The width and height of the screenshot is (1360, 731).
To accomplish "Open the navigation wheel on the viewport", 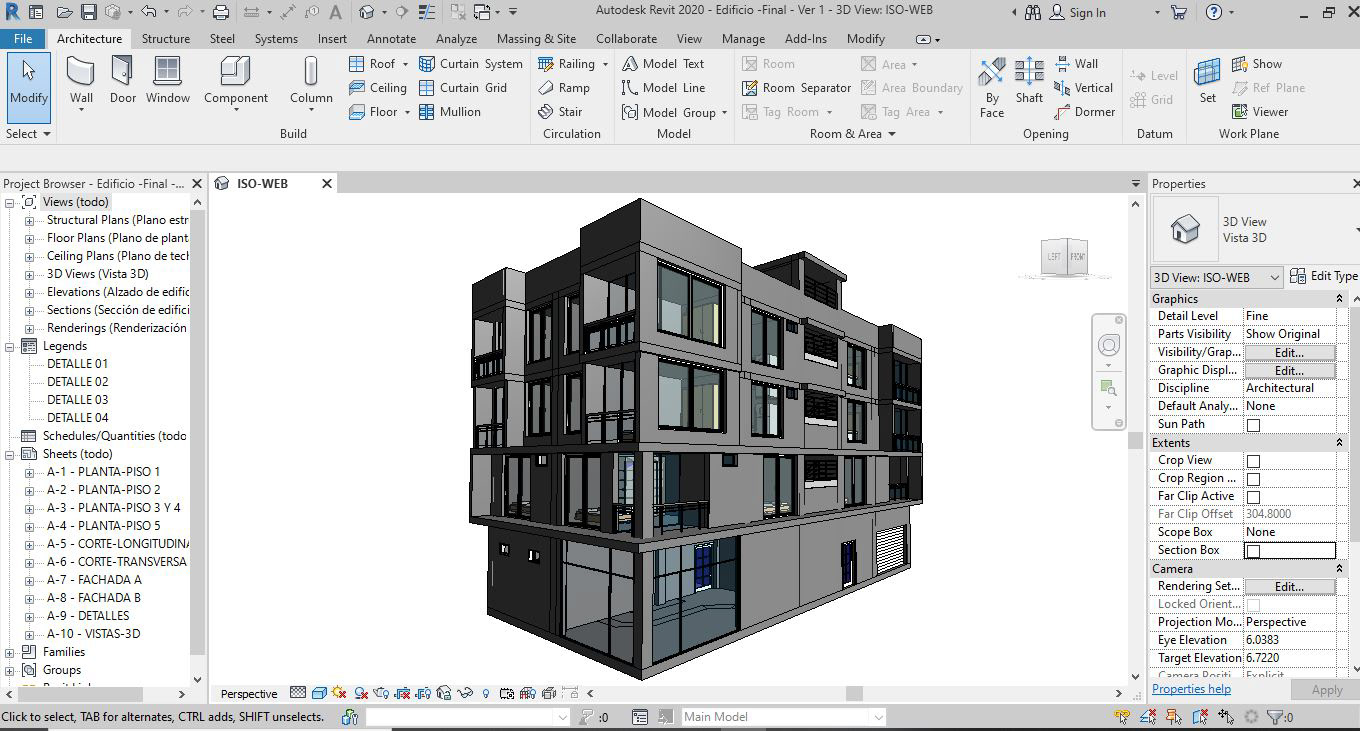I will (x=1108, y=346).
